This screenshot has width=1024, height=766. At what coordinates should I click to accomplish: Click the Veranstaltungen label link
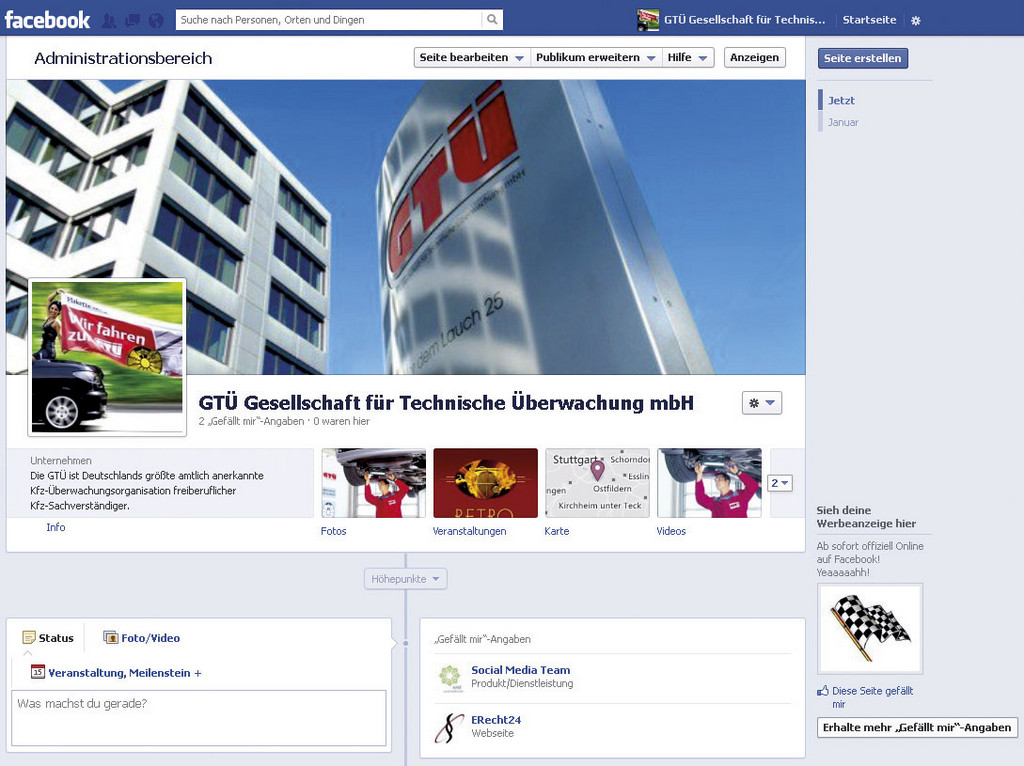click(470, 531)
